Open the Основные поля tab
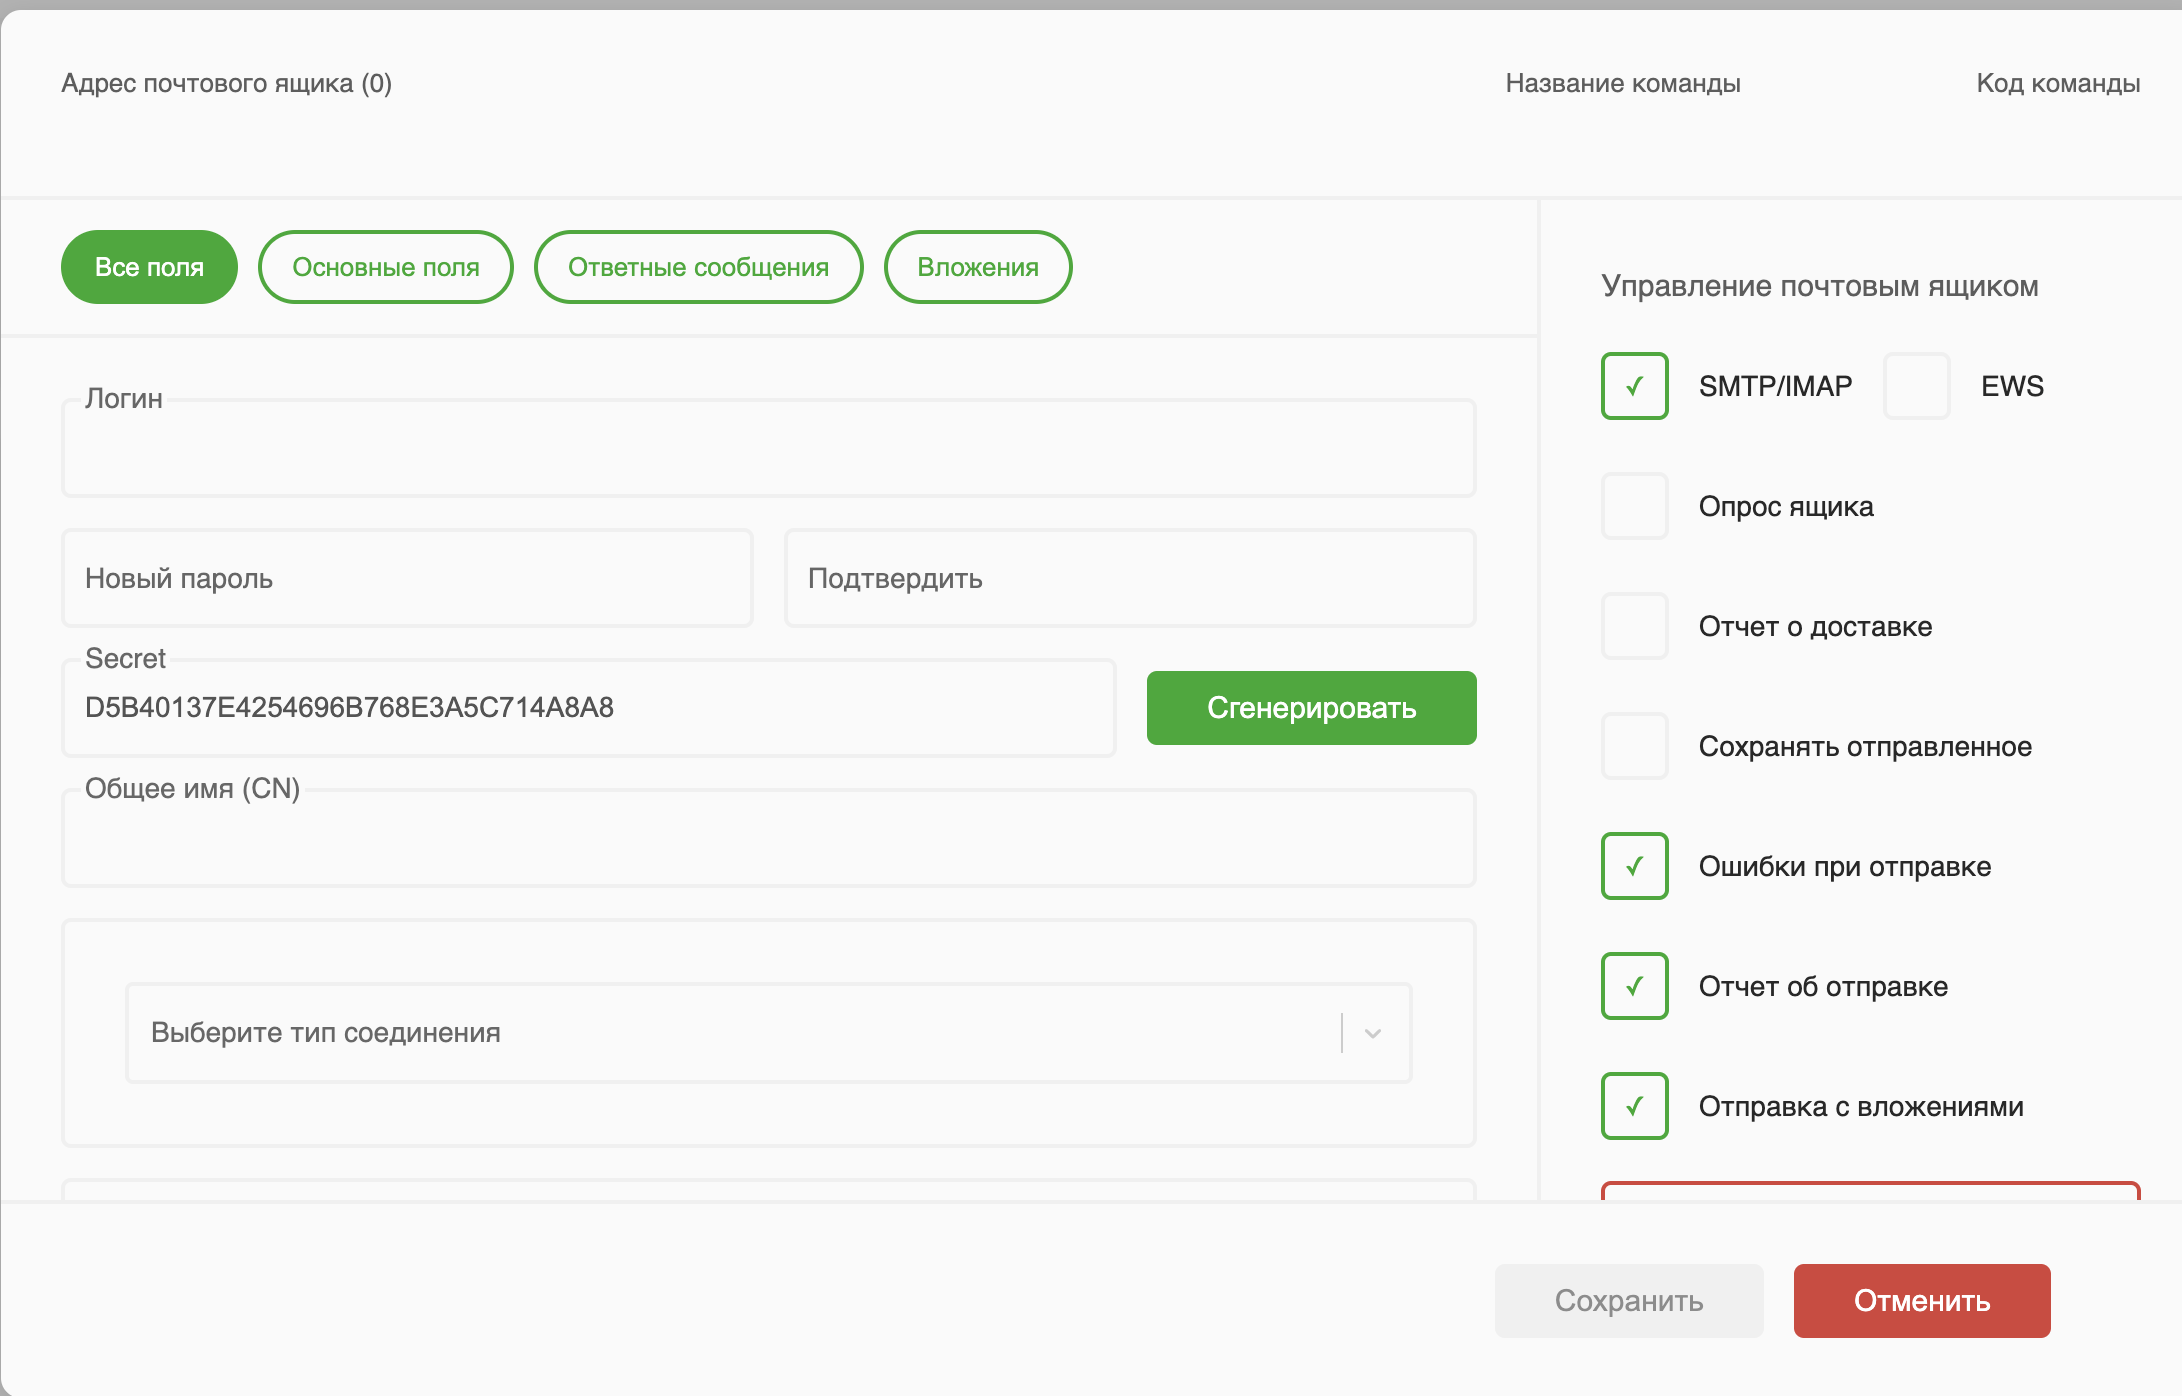2182x1396 pixels. pos(385,267)
